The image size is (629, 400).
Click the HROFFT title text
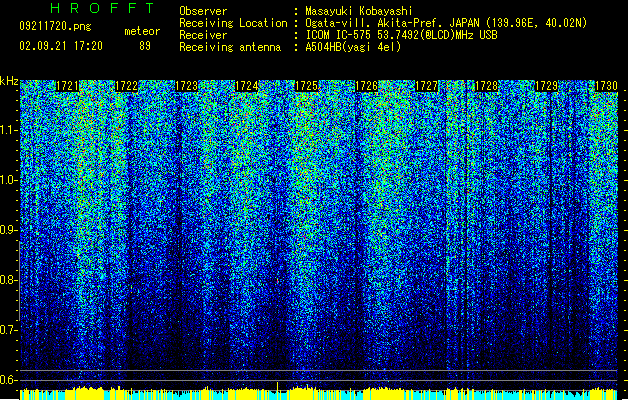coord(103,8)
